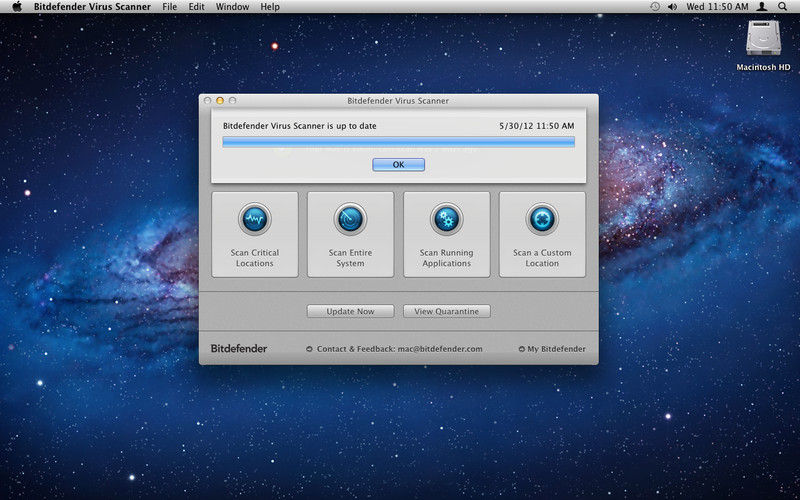Click the Scan Running Applications label
This screenshot has width=800, height=500.
tap(446, 258)
